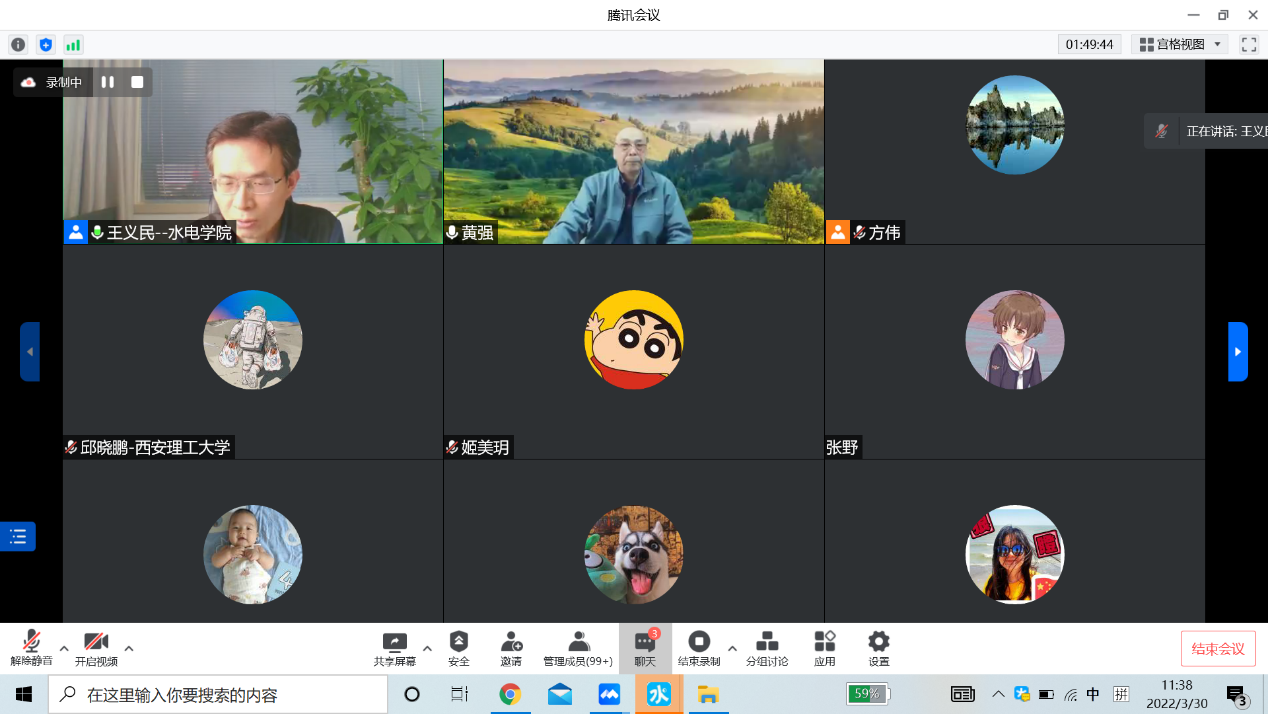Check the green network signal icon
1268x714 pixels.
73,45
